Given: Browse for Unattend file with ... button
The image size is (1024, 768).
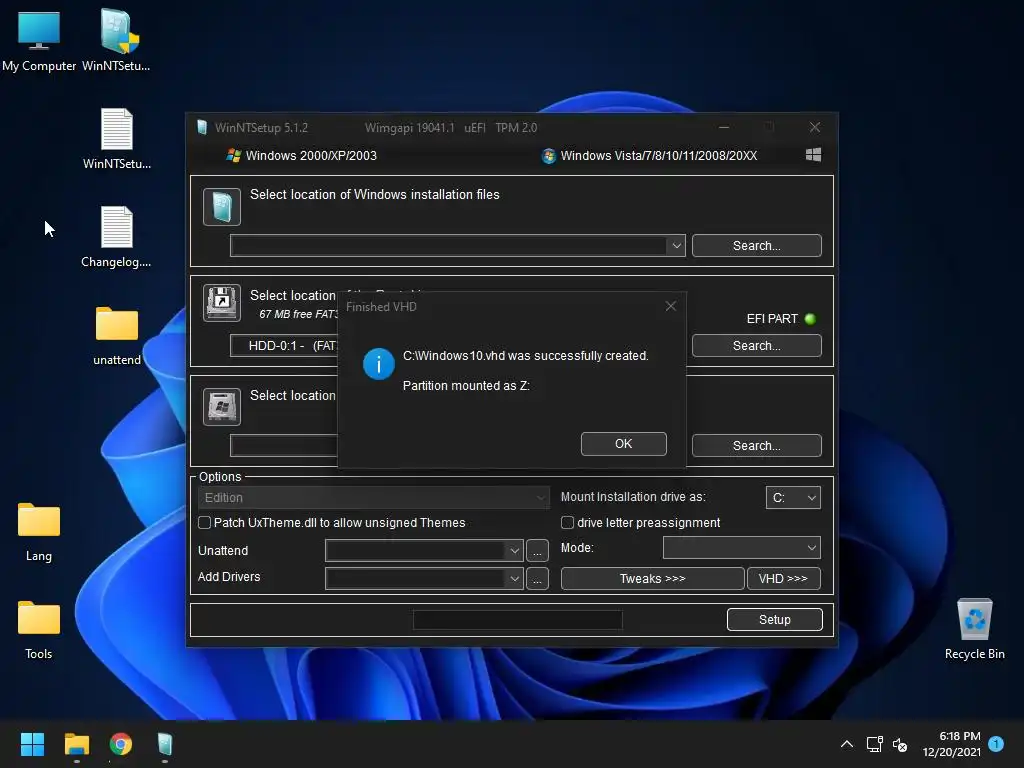Looking at the screenshot, I should (x=537, y=551).
